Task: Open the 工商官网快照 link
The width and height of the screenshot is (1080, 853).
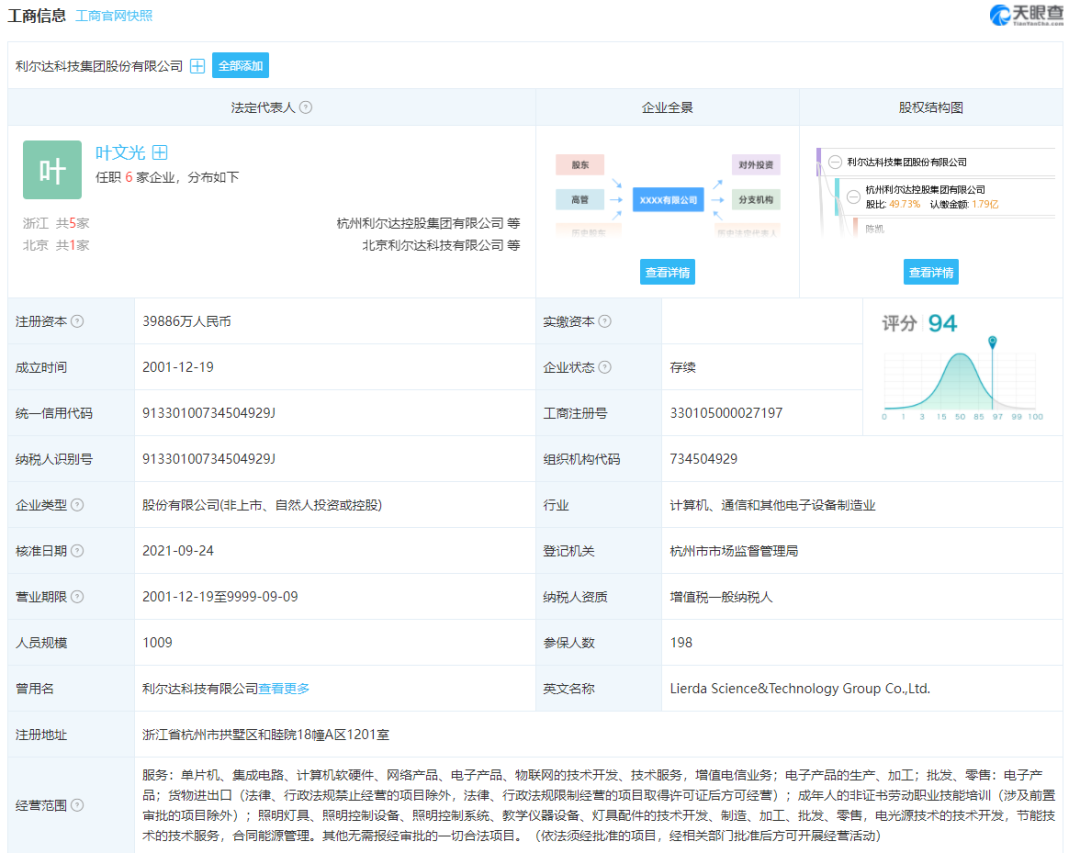Action: 114,16
